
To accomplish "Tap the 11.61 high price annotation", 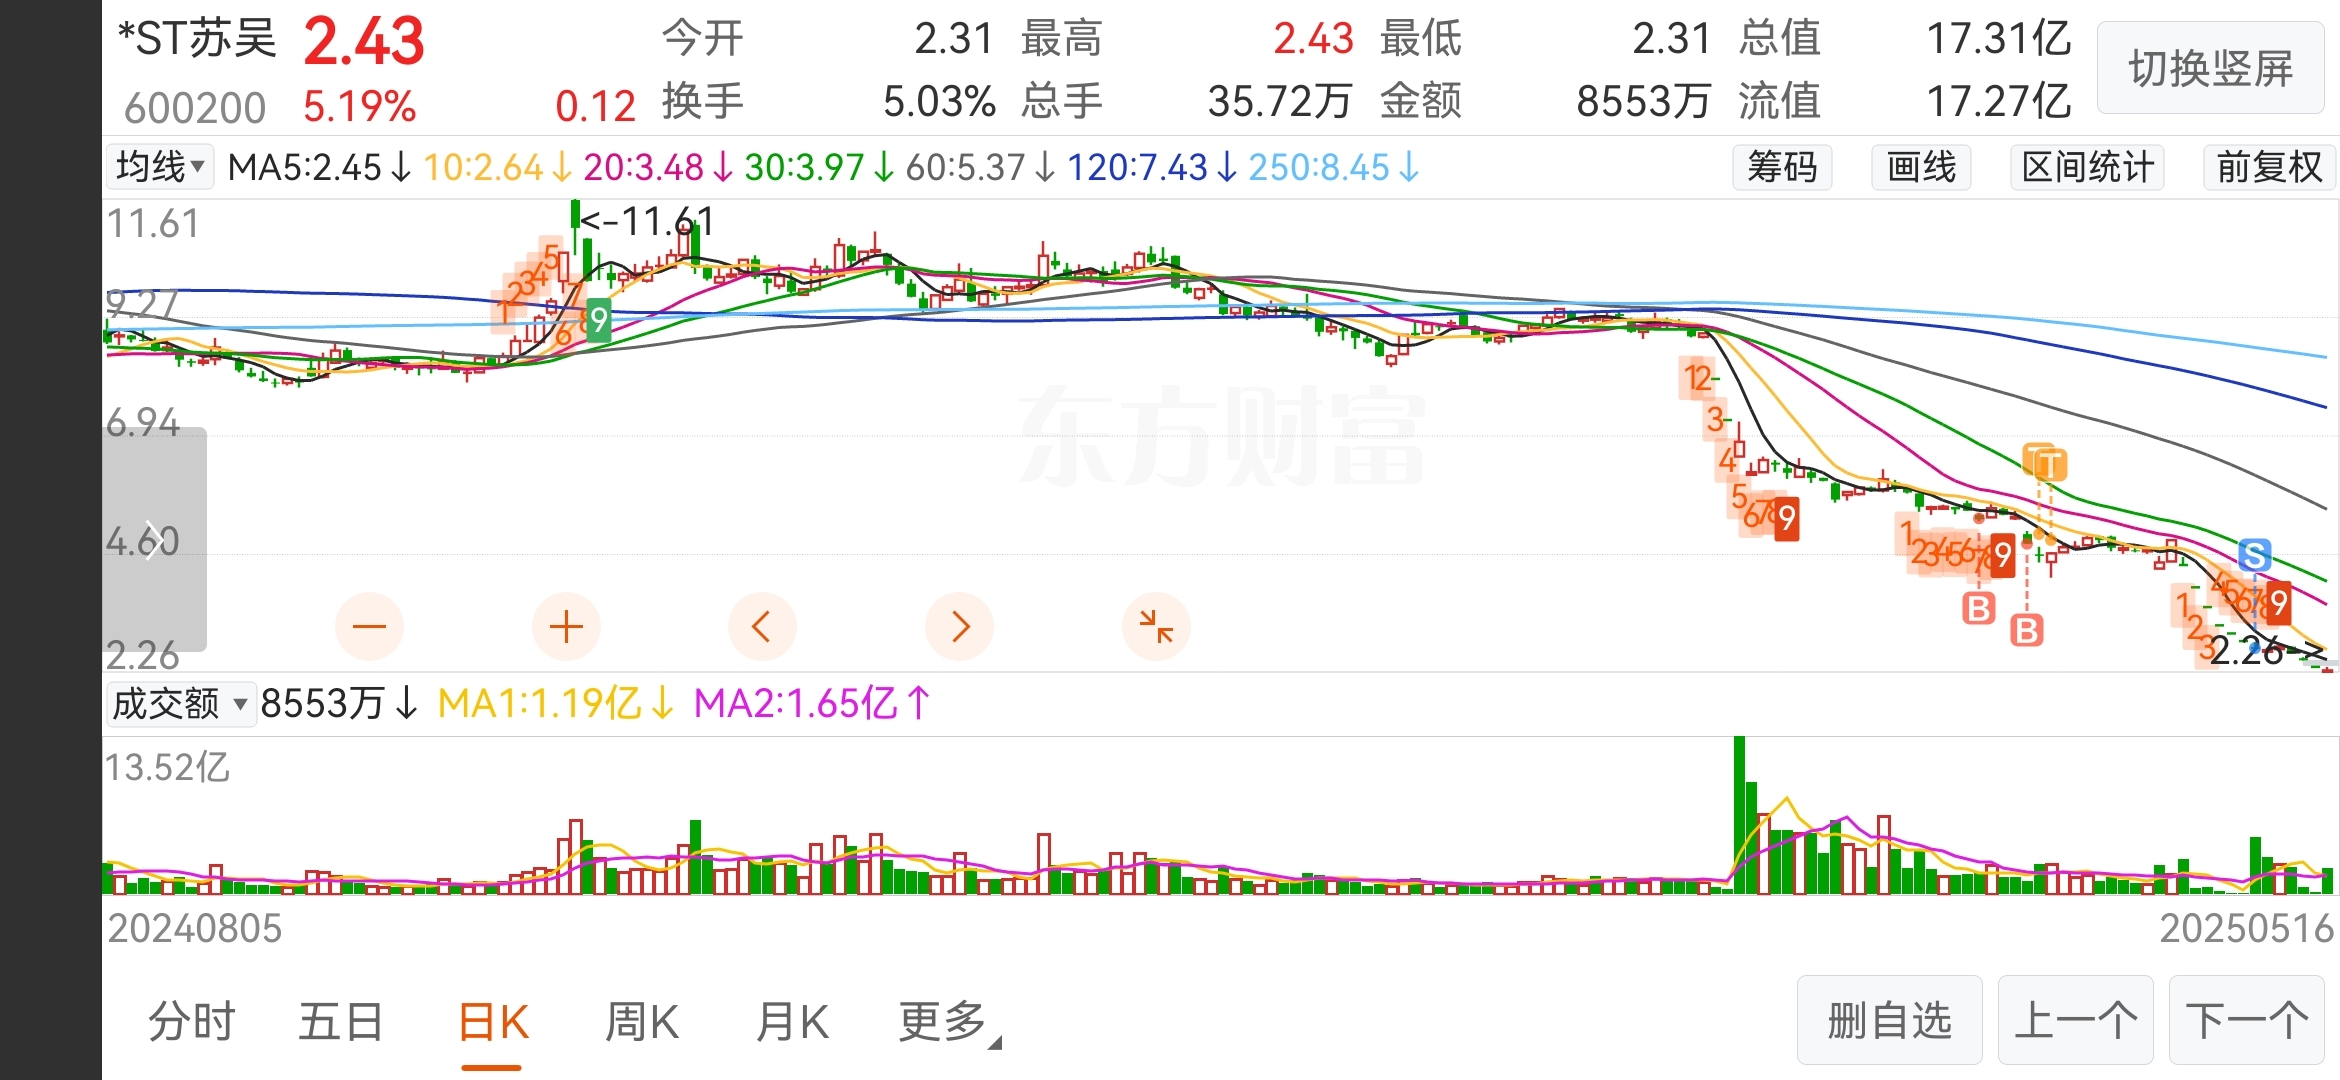I will pos(648,220).
